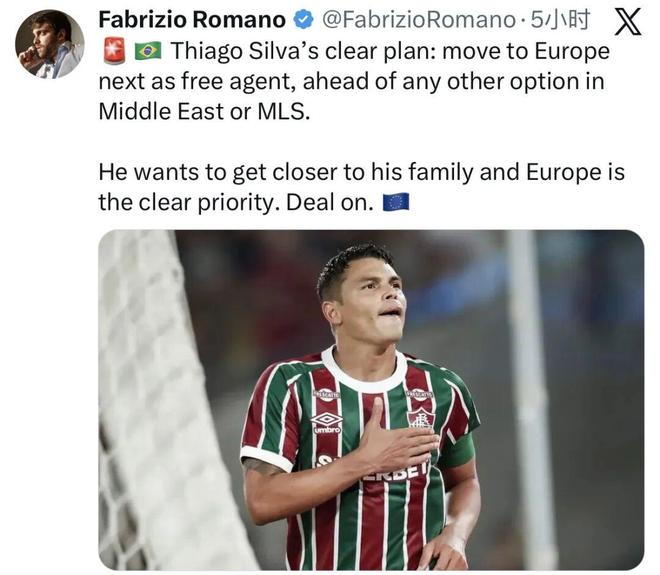660x575 pixels.
Task: Click the Umbro logo on the jersey
Action: [x=327, y=421]
